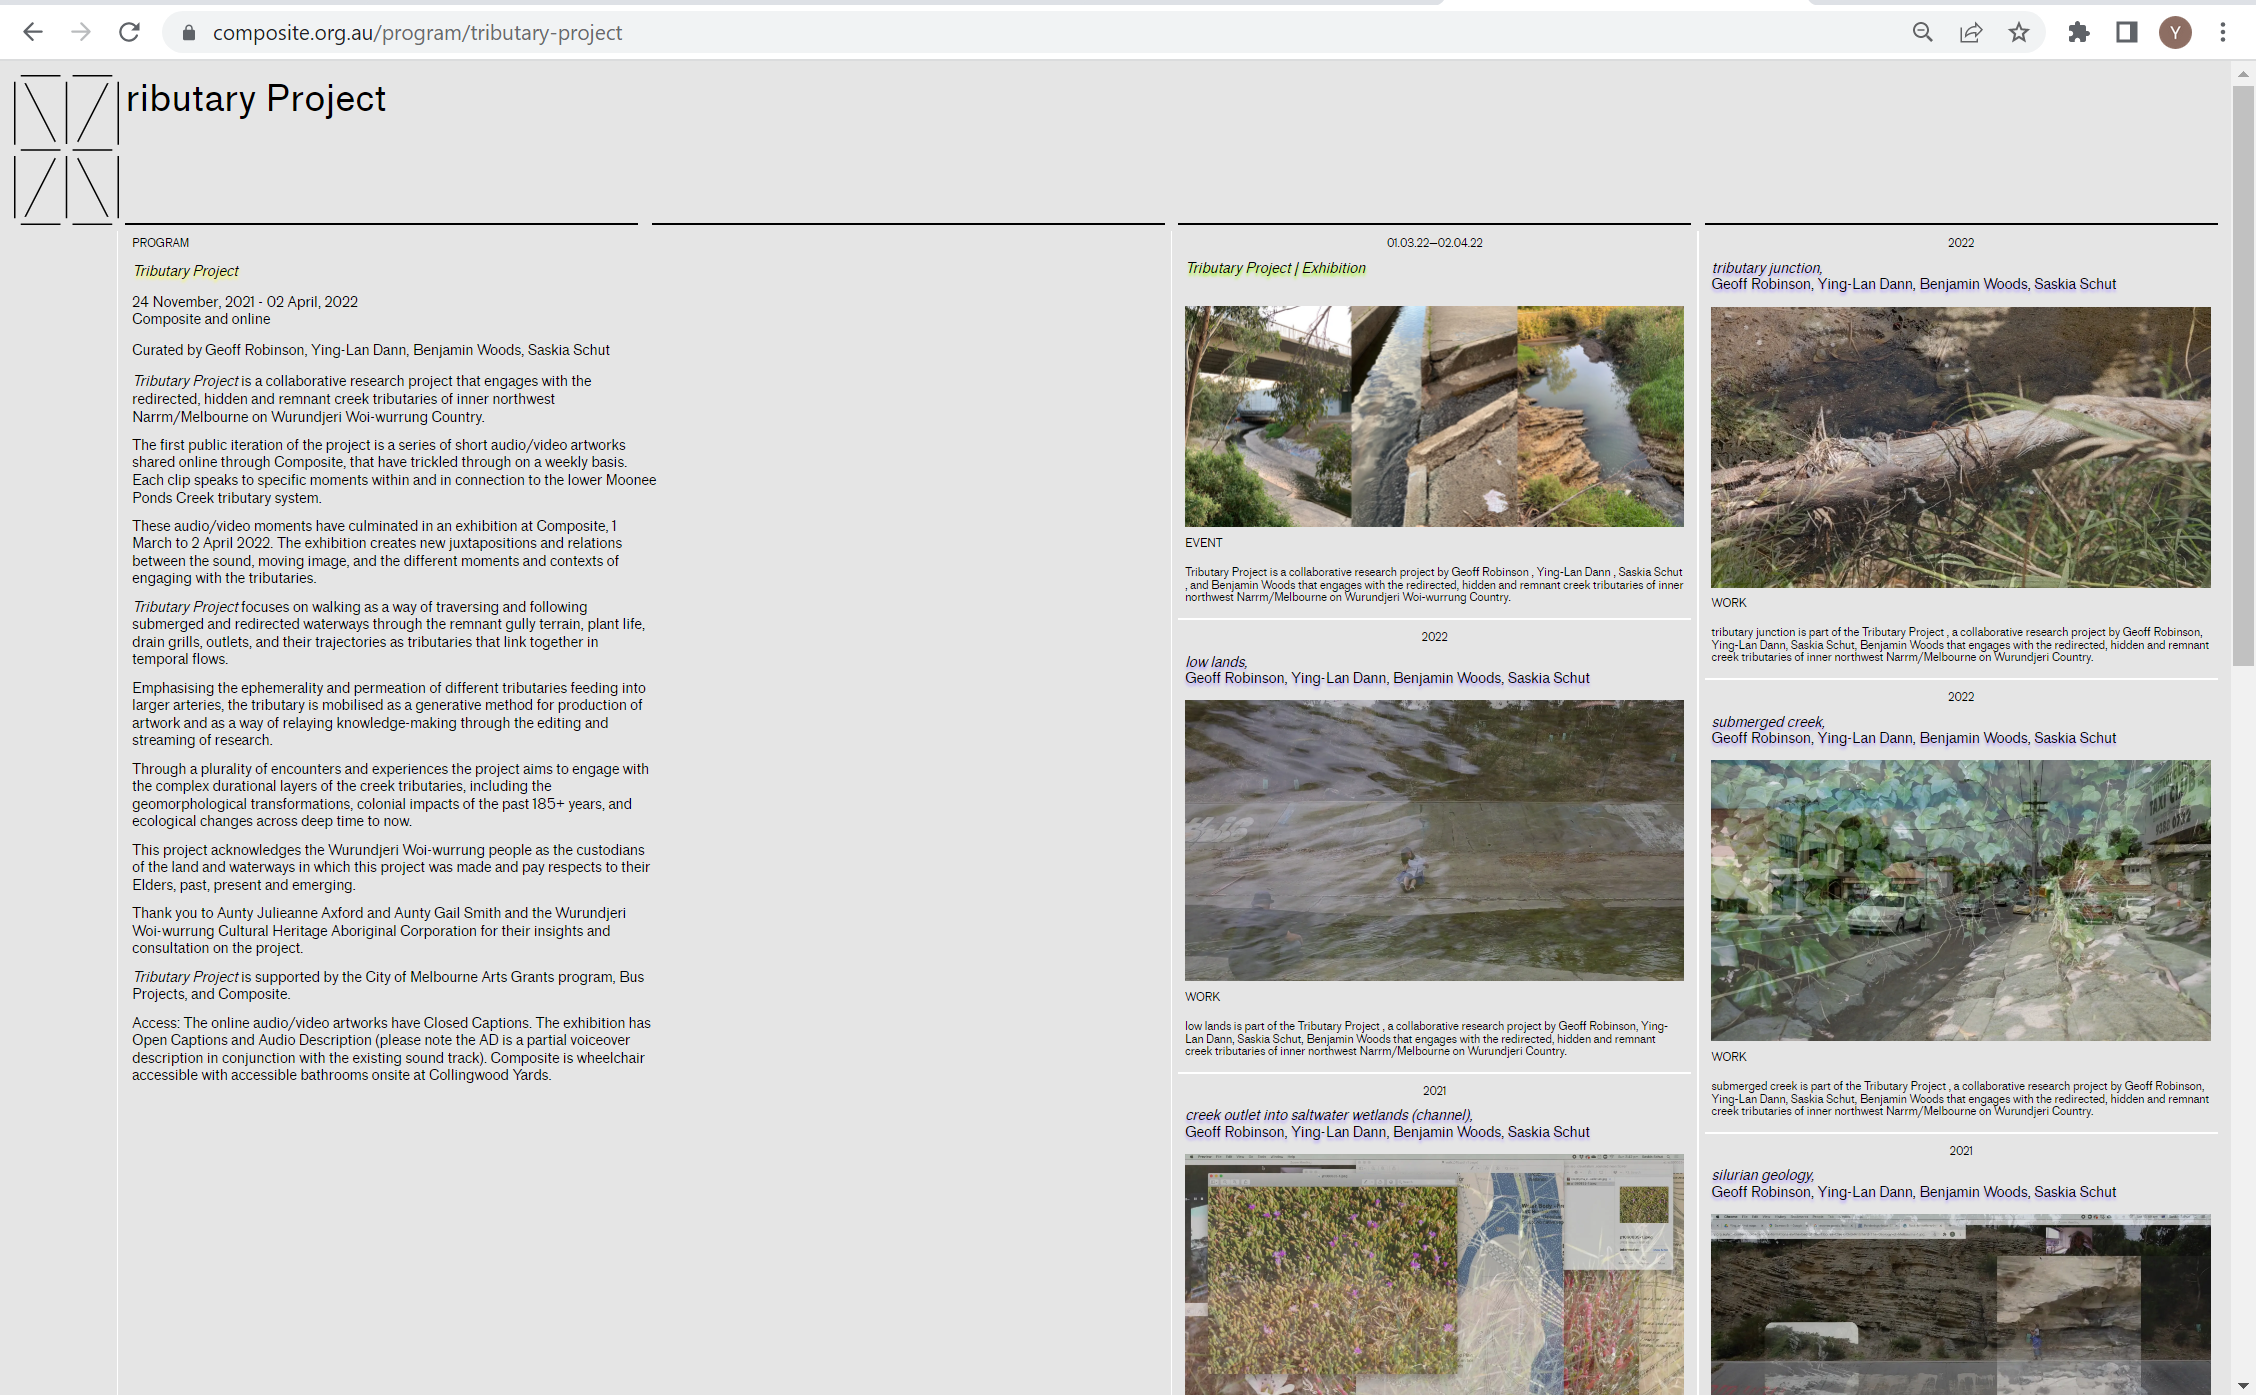Click the scrollbar down arrow
This screenshot has width=2256, height=1395.
tap(2243, 1385)
